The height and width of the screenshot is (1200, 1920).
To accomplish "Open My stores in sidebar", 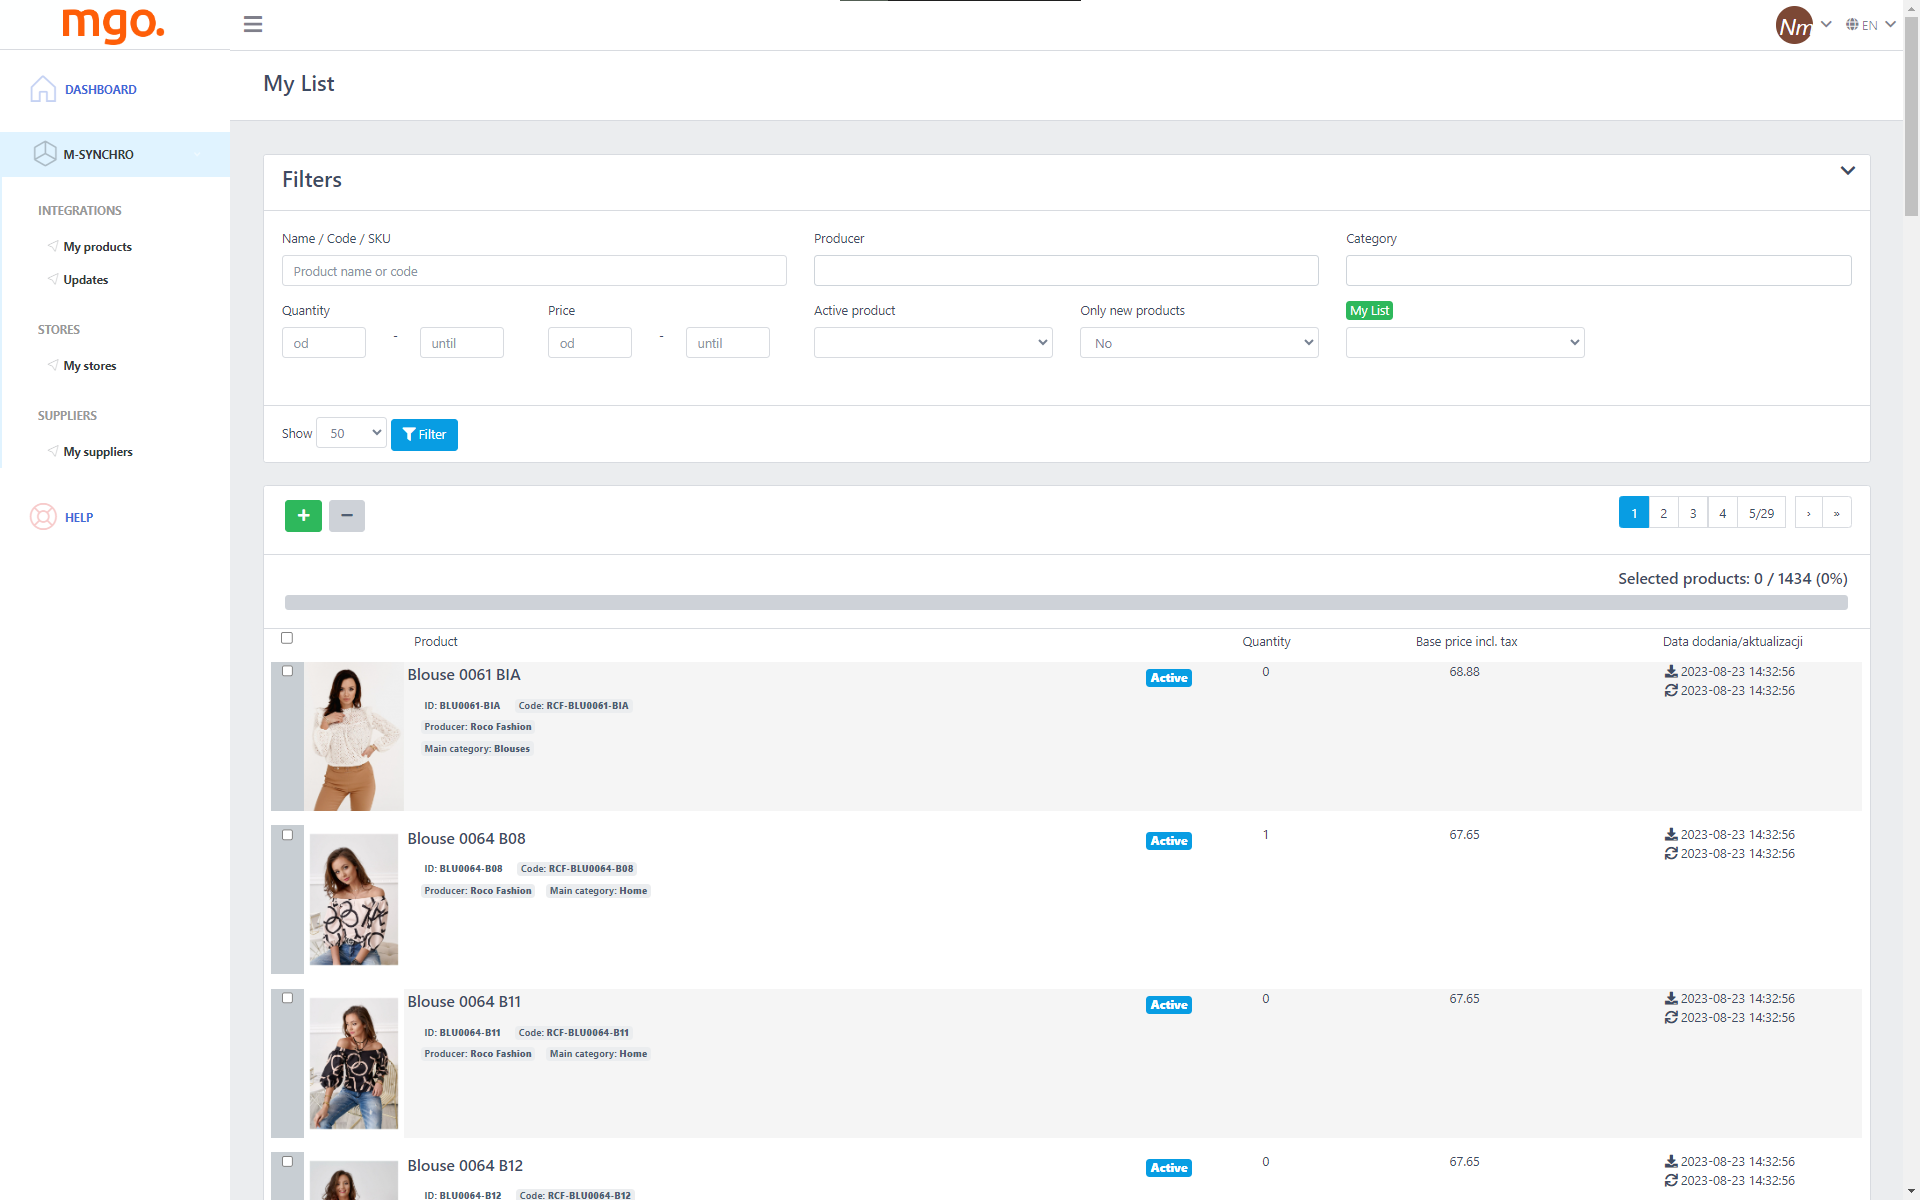I will pos(90,366).
